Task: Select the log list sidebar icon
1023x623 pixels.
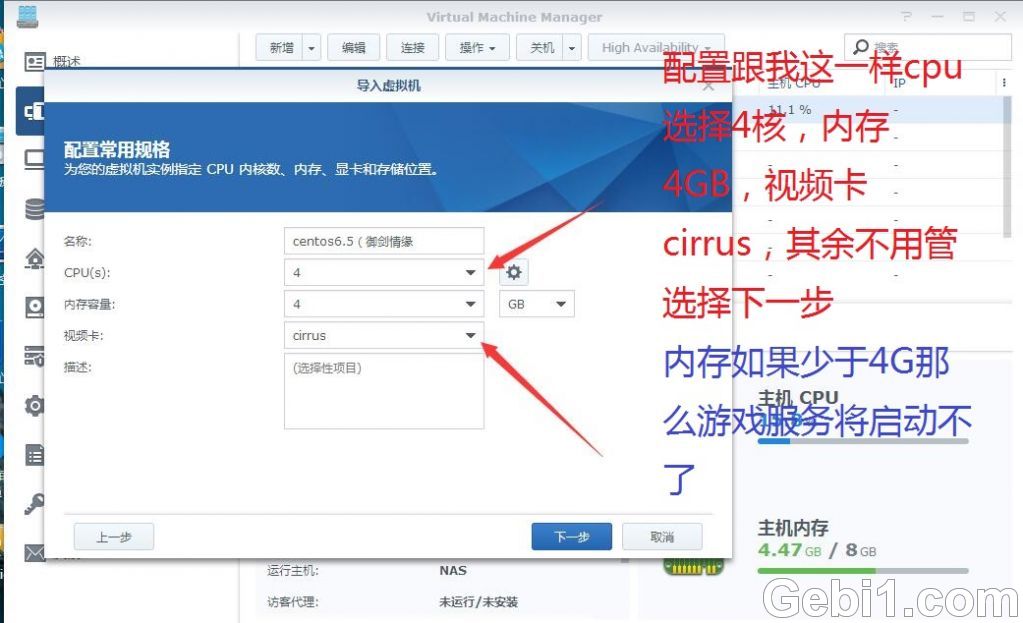Action: 35,454
